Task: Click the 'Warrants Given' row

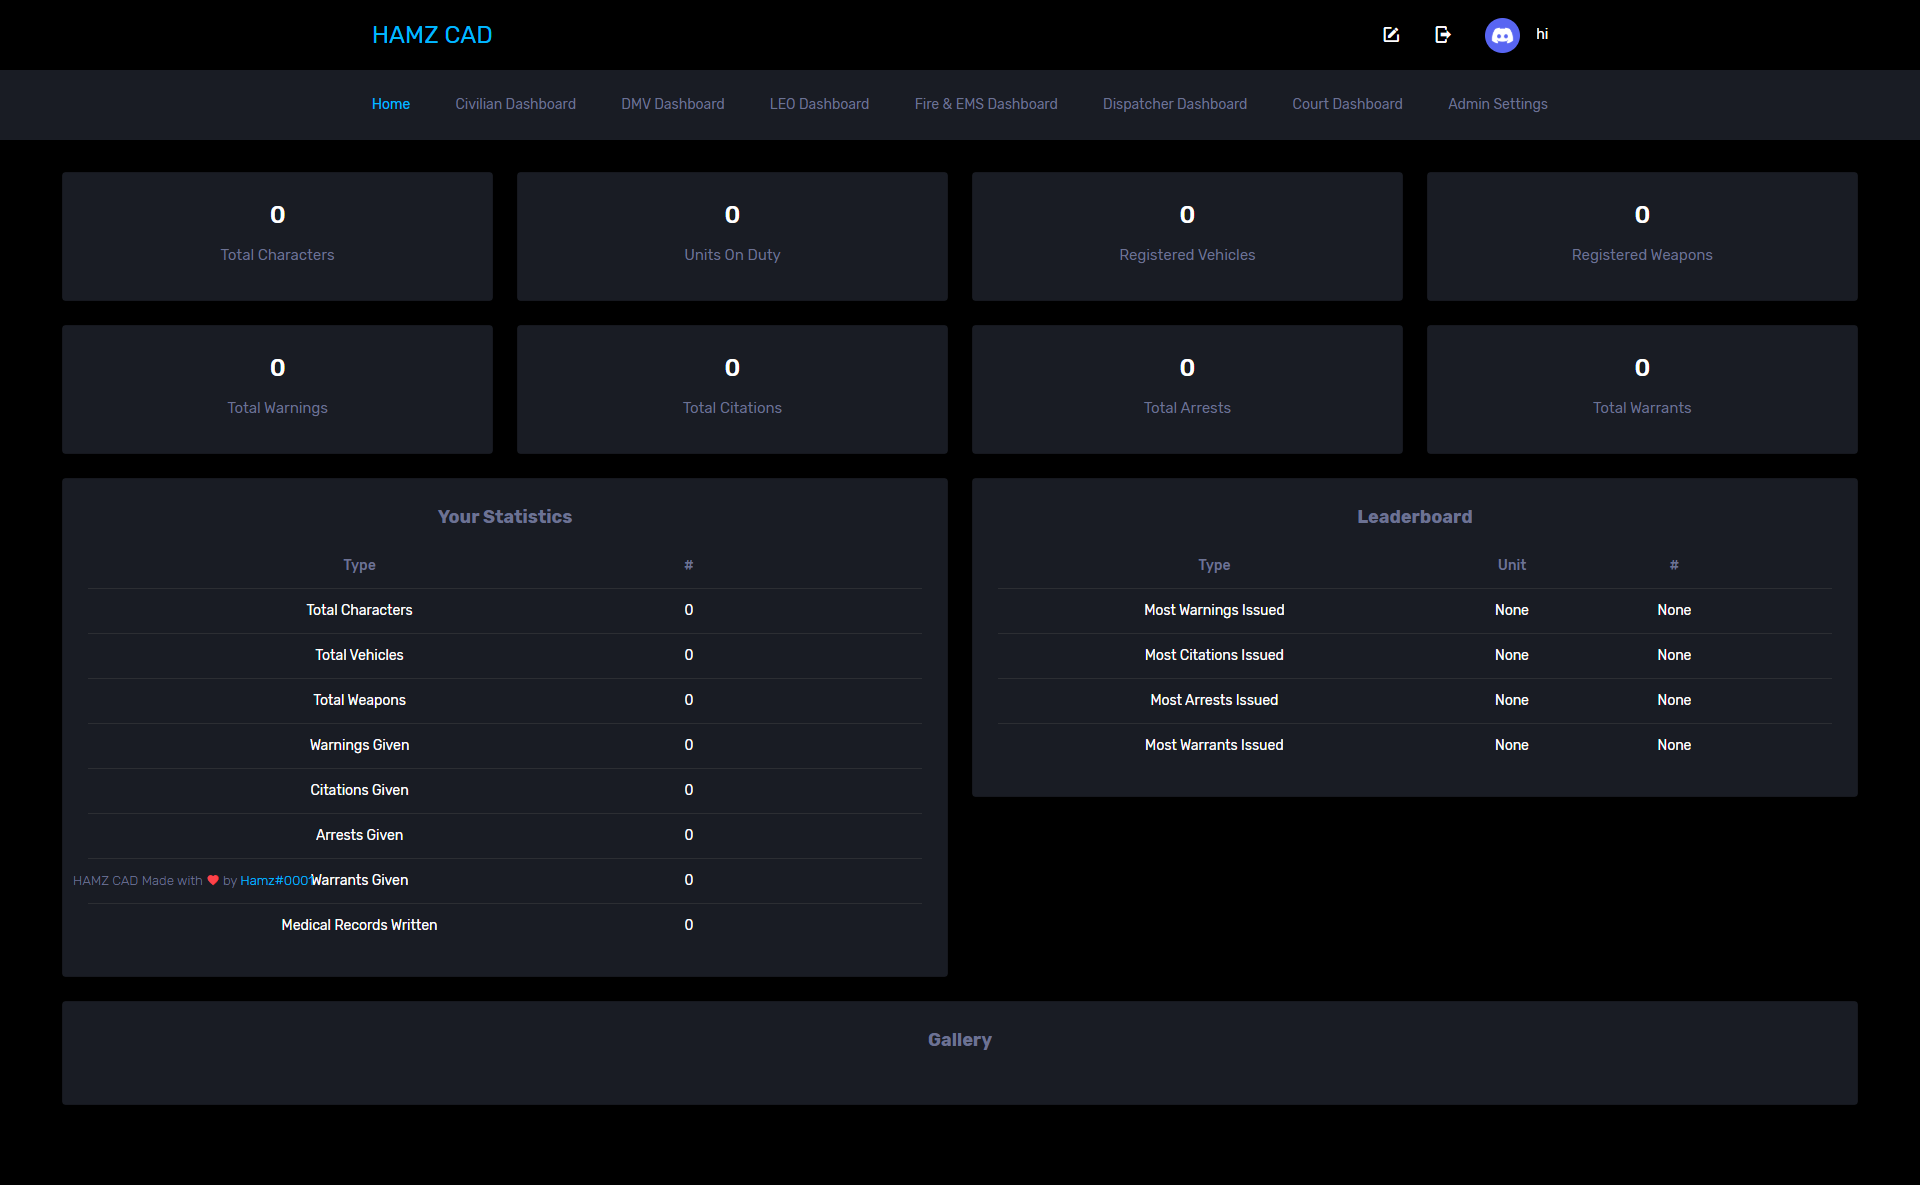Action: tap(505, 880)
